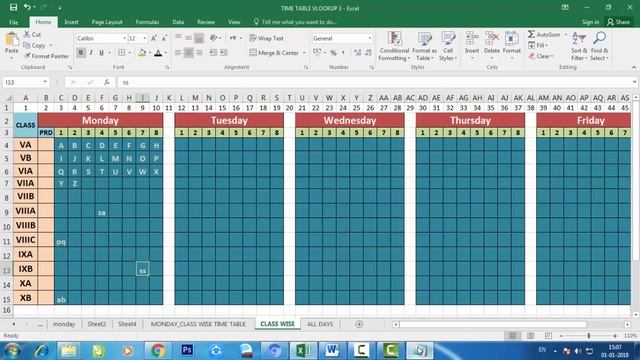Screen dimensions: 640x360
Task: Decrease font size with small A icon
Action: point(164,38)
